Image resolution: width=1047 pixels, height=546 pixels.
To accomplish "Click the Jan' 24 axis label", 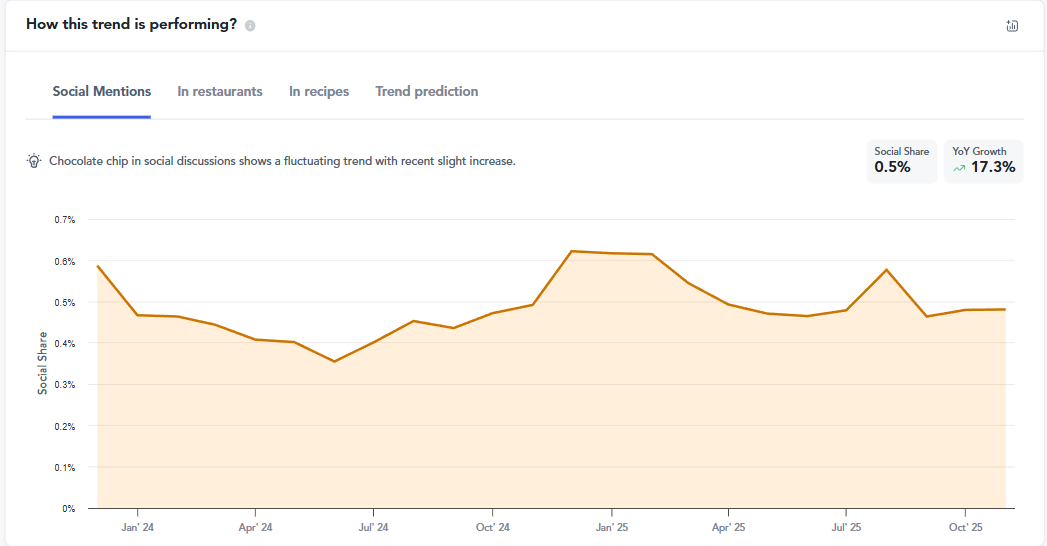I will click(x=138, y=527).
